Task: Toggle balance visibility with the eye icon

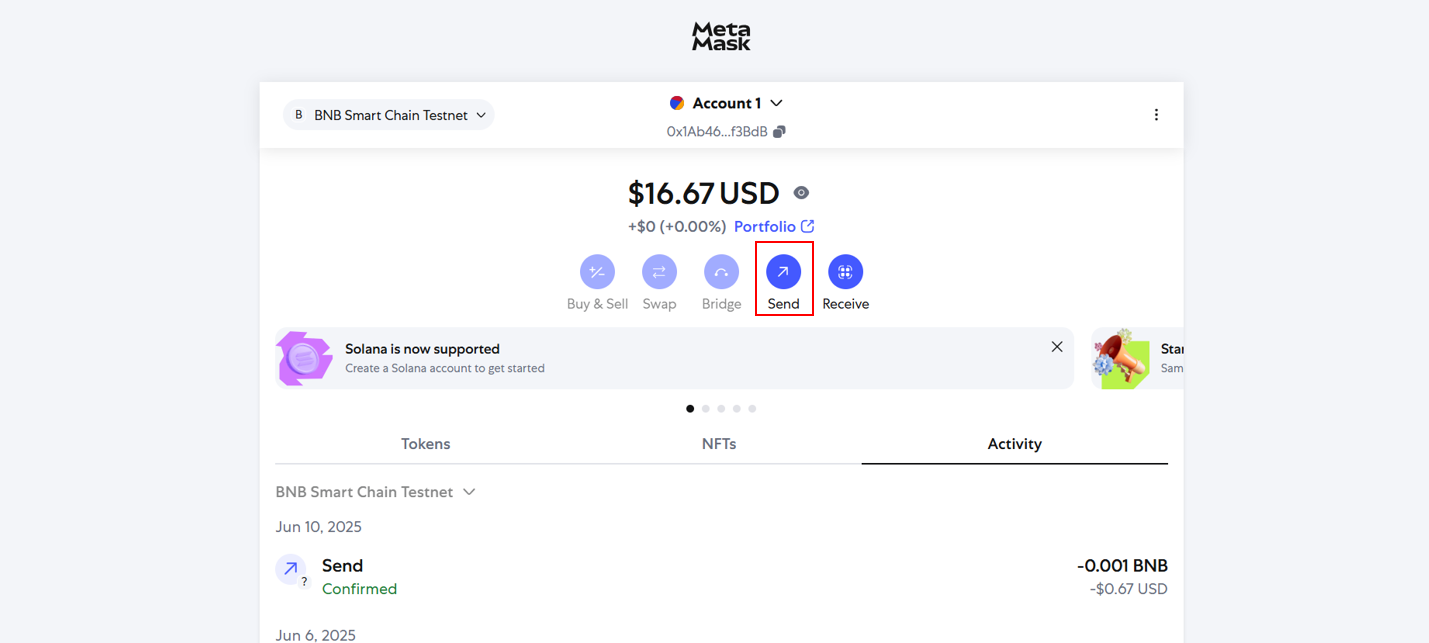Action: (x=801, y=193)
